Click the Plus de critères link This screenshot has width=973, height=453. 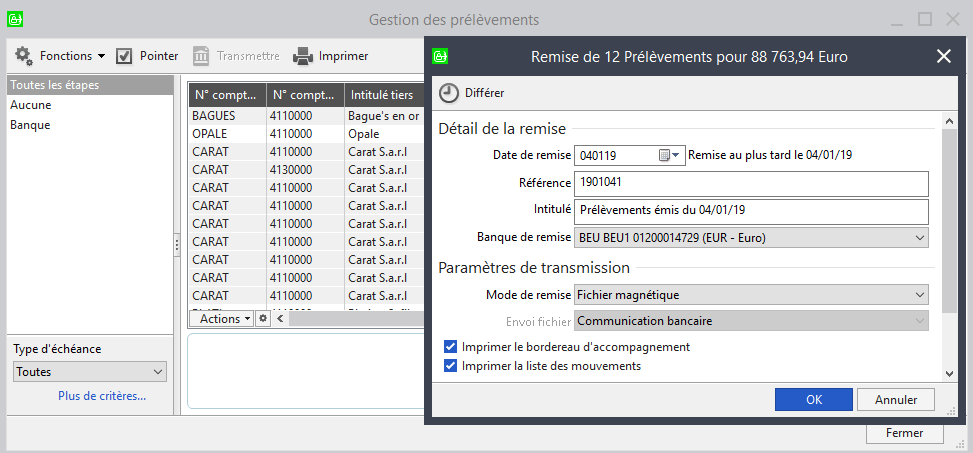point(102,396)
